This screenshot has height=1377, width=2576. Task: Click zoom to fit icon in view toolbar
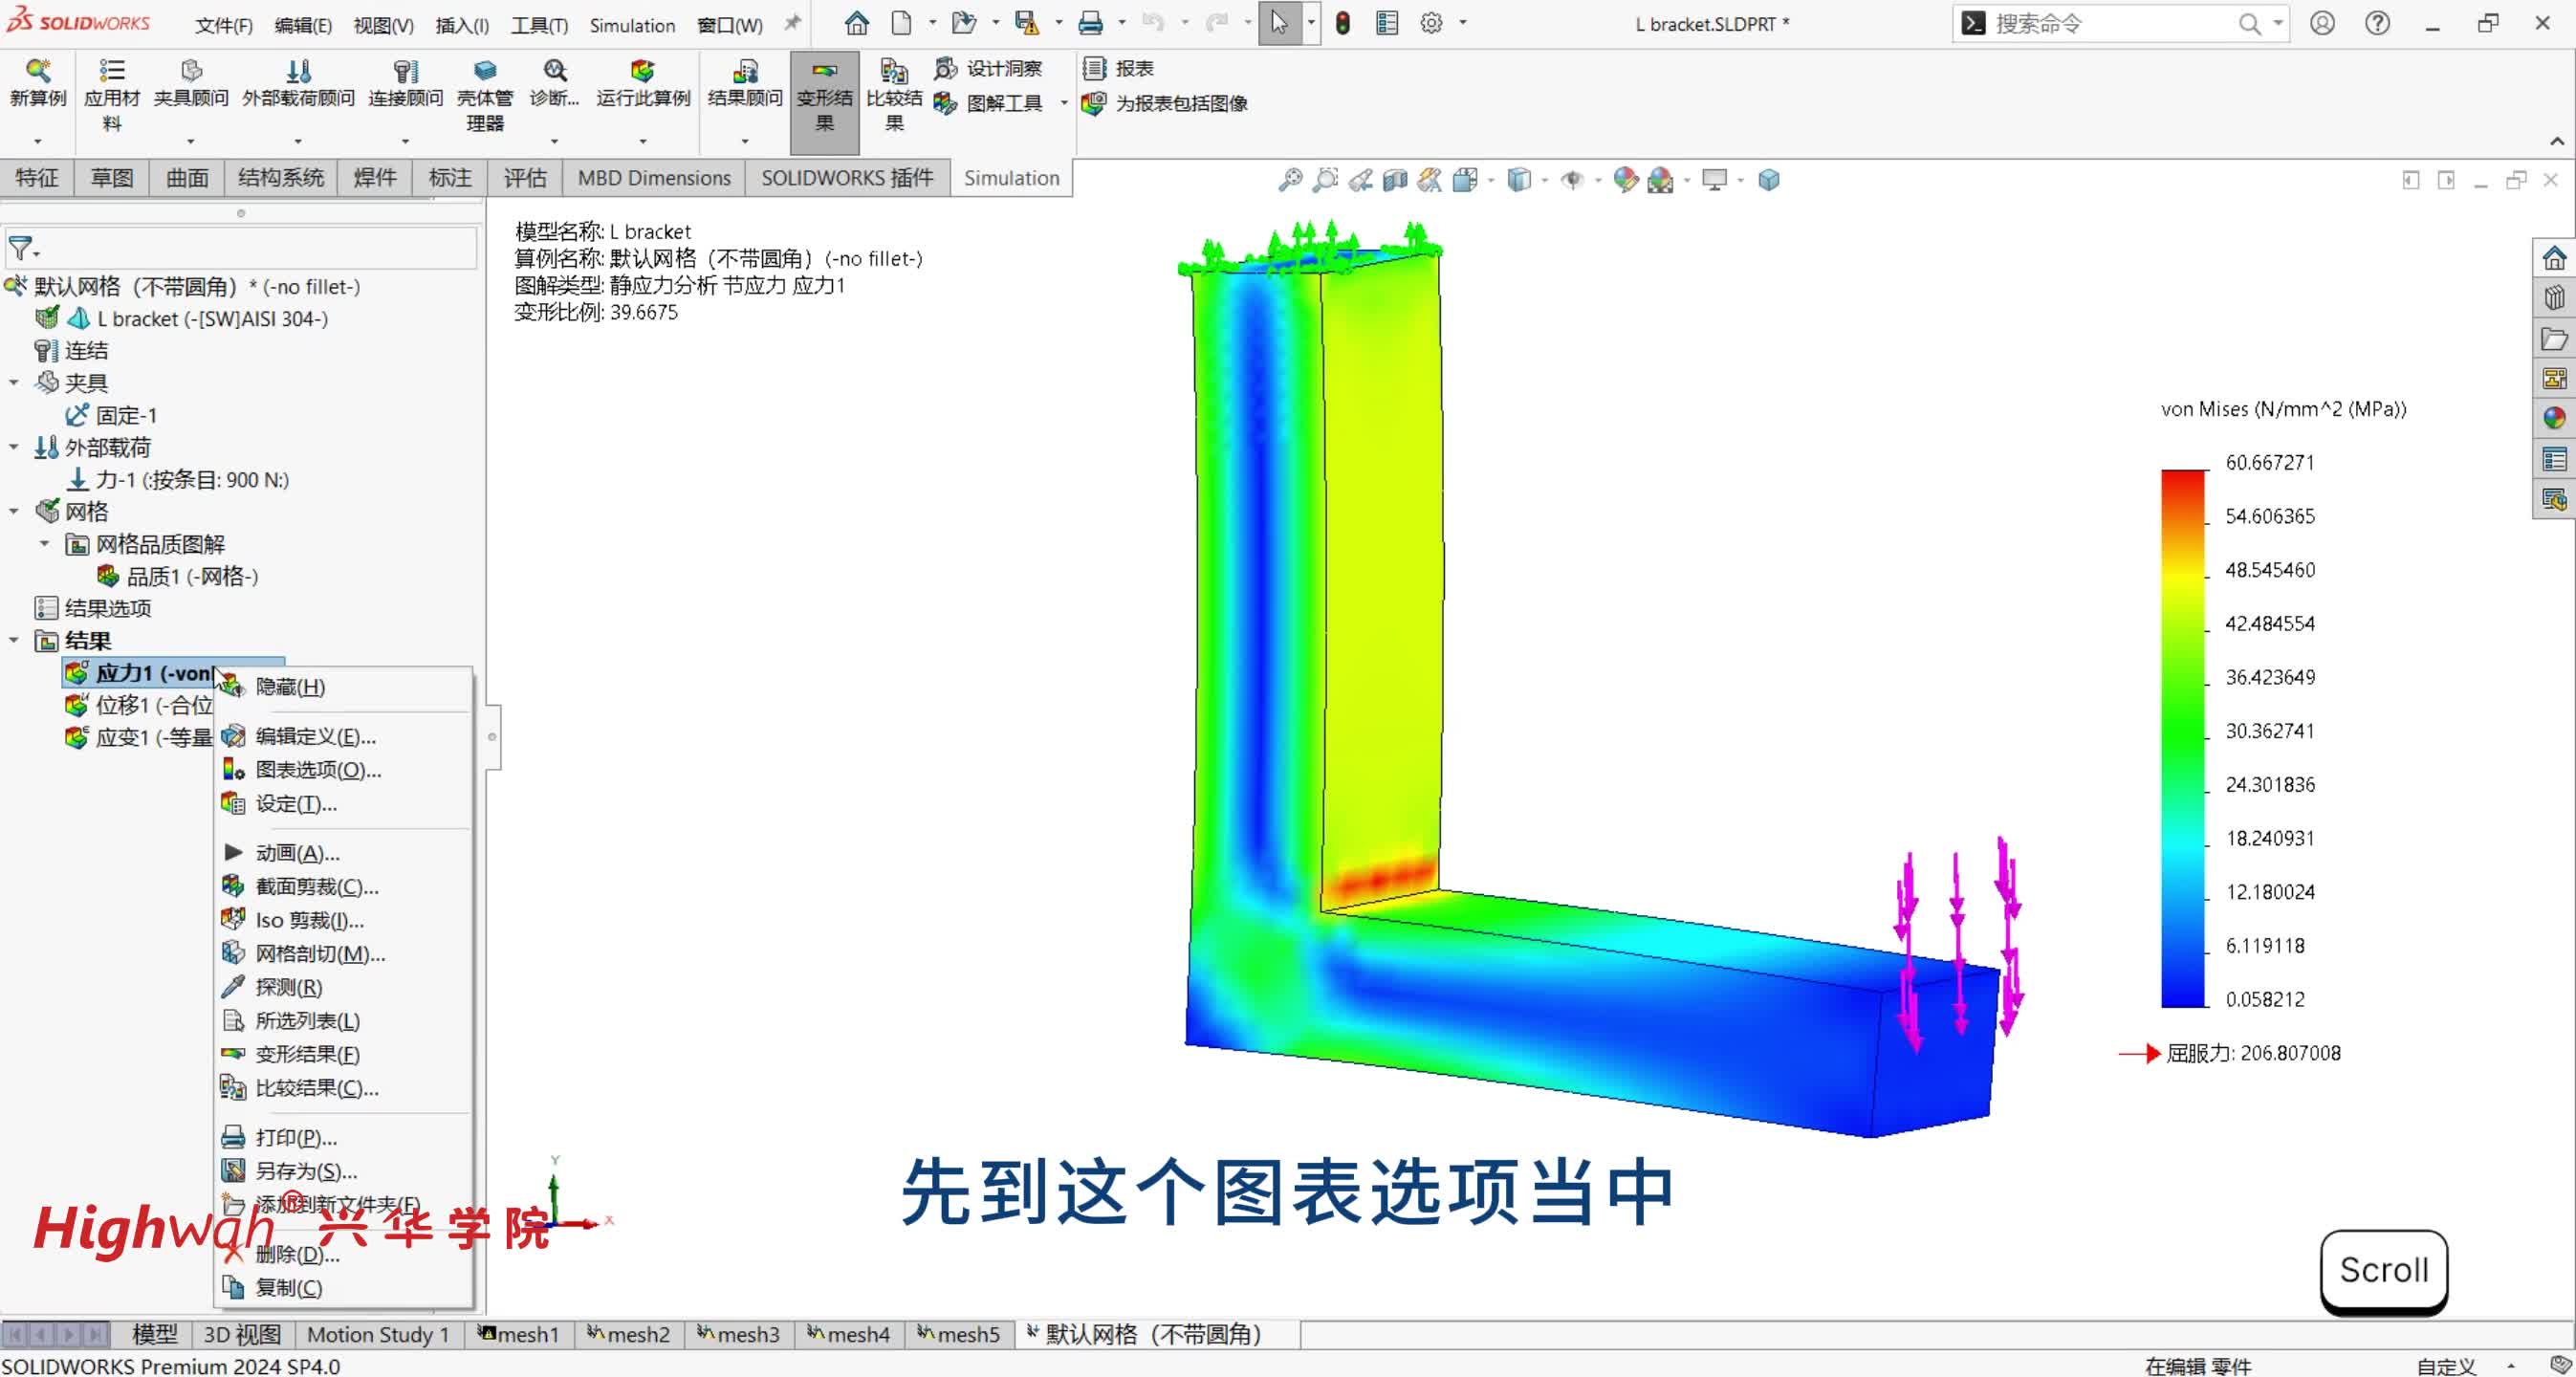pos(1290,180)
